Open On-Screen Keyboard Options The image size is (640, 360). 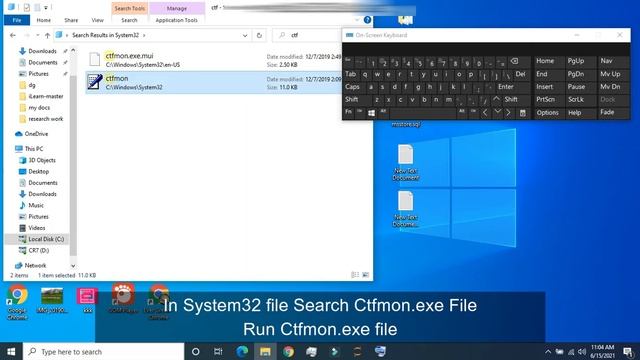tap(547, 113)
